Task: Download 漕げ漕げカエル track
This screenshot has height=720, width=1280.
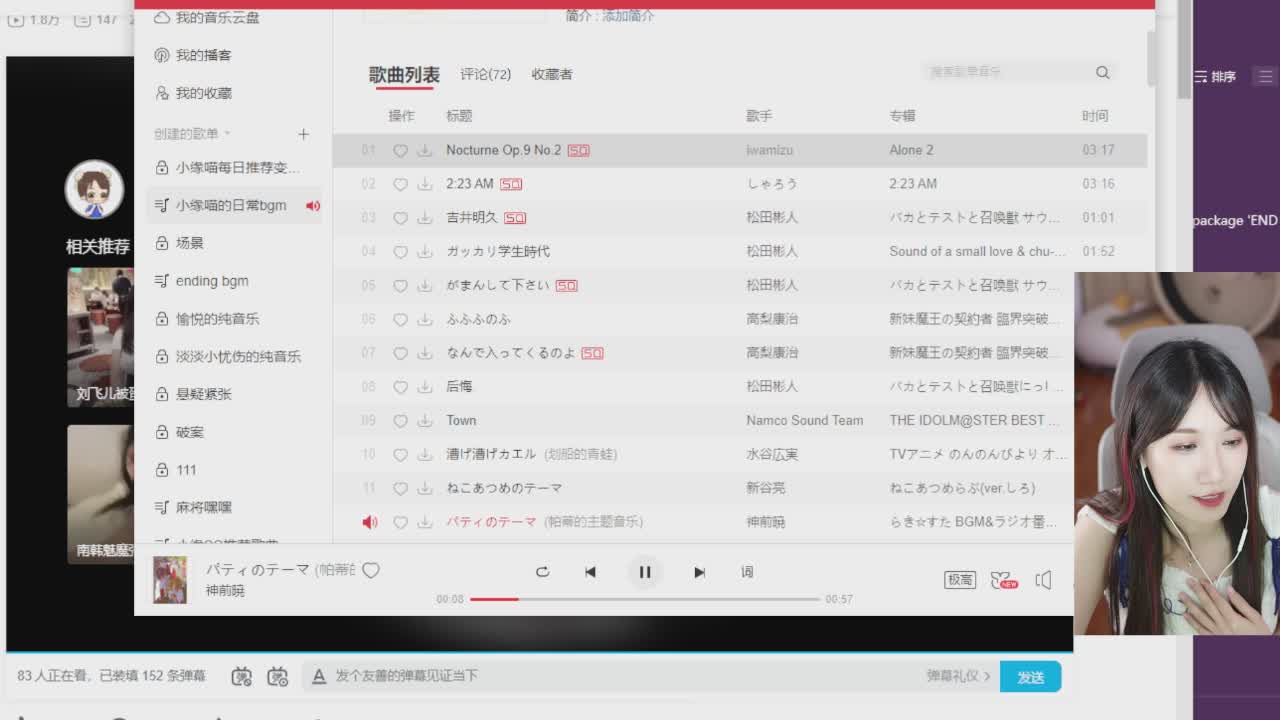Action: click(425, 455)
